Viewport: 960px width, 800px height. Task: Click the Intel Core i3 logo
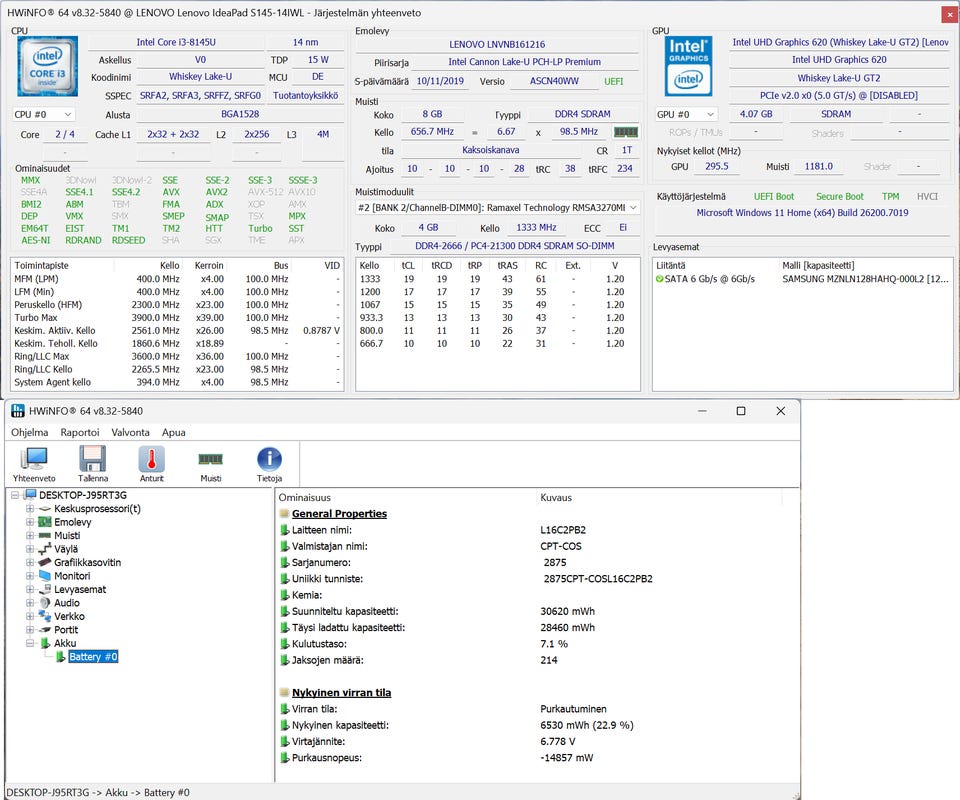pos(46,66)
